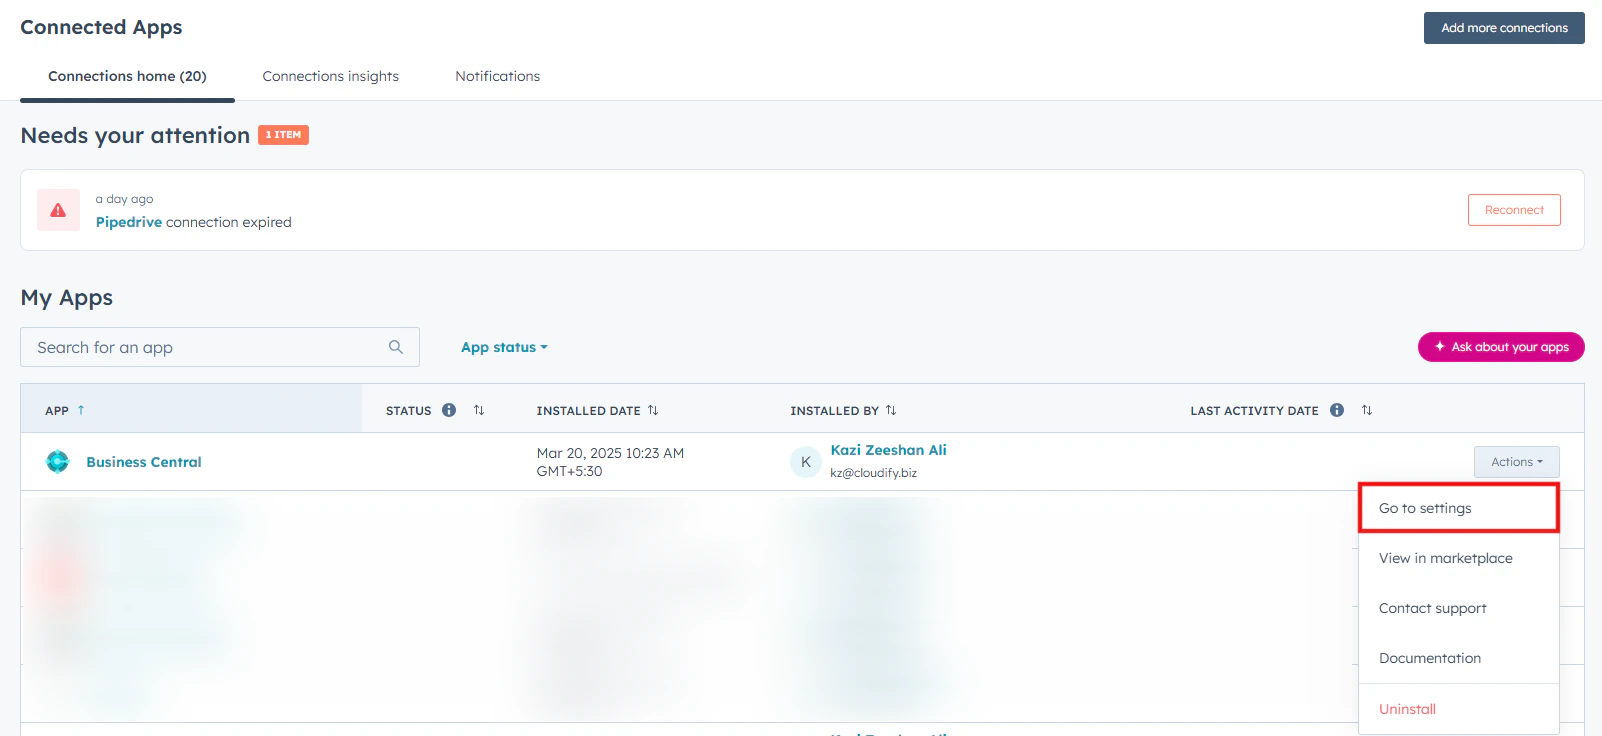Screen dimensions: 1602x736
Task: Click Add more connections button
Action: 1504,28
